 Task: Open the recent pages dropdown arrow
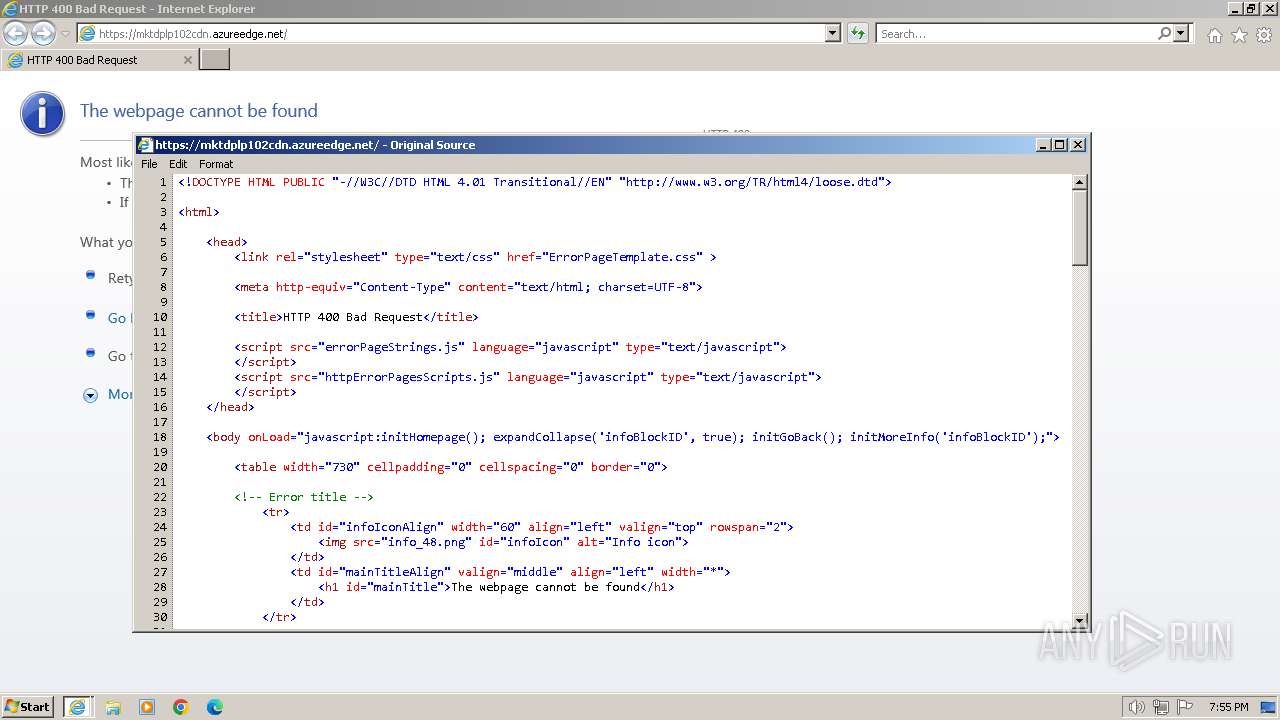coord(66,34)
